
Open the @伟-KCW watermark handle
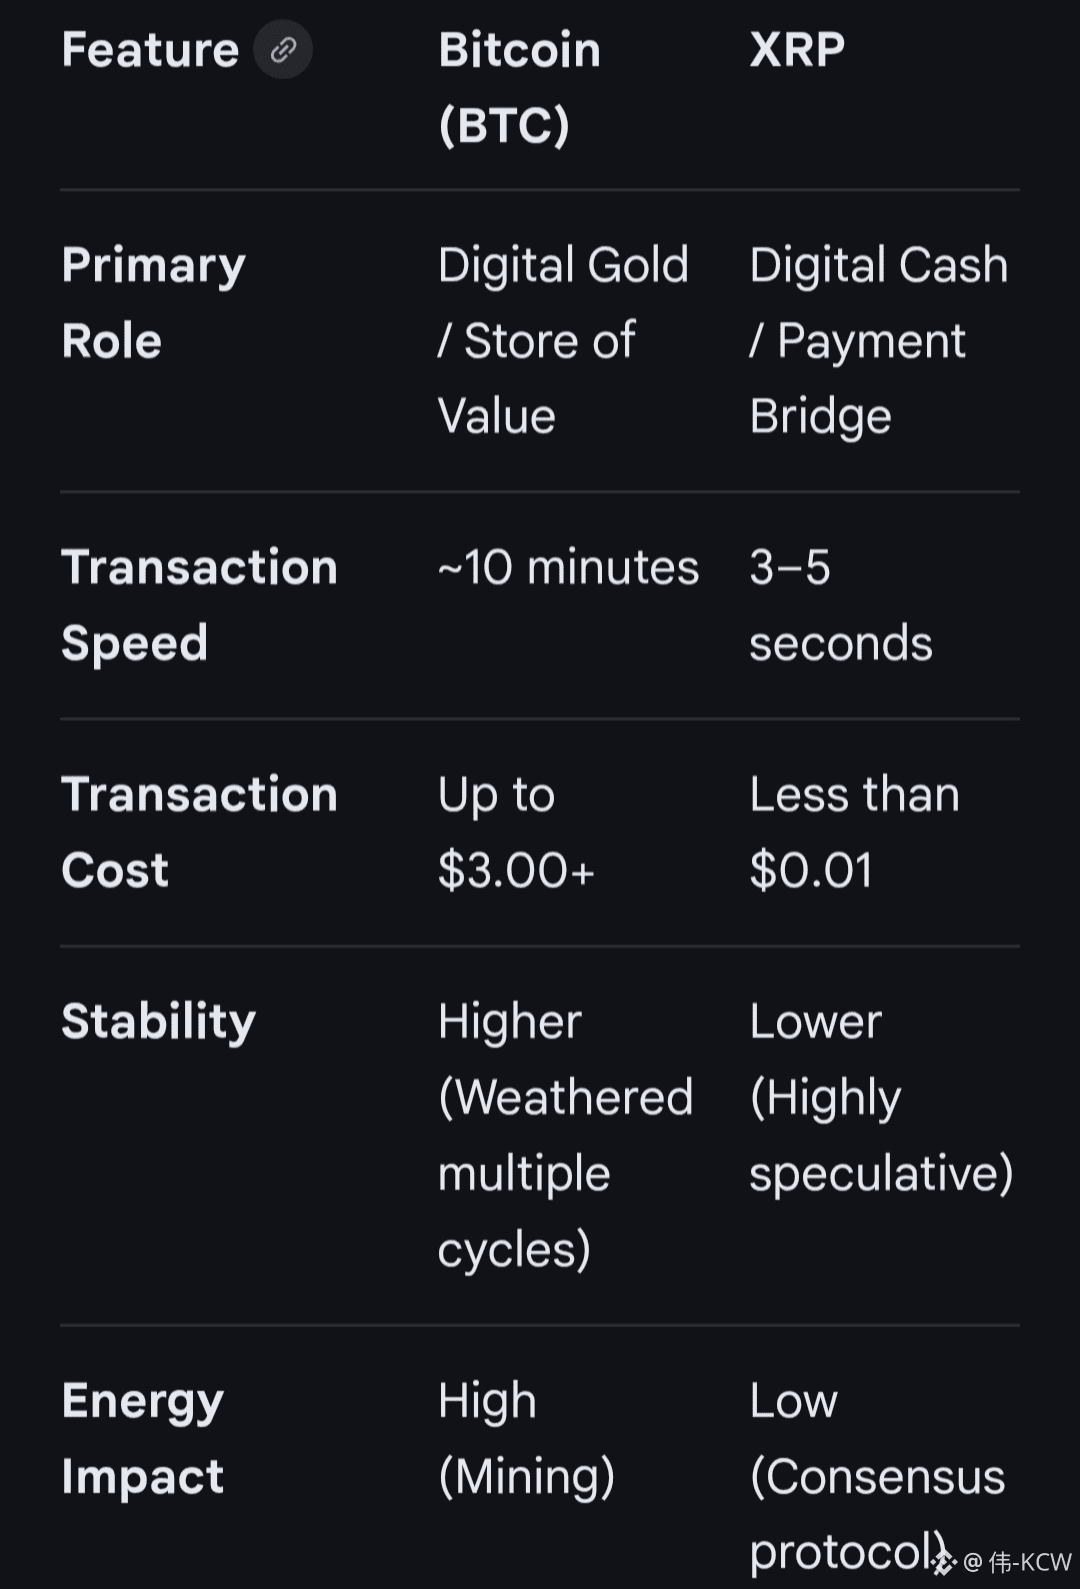click(x=1018, y=1562)
